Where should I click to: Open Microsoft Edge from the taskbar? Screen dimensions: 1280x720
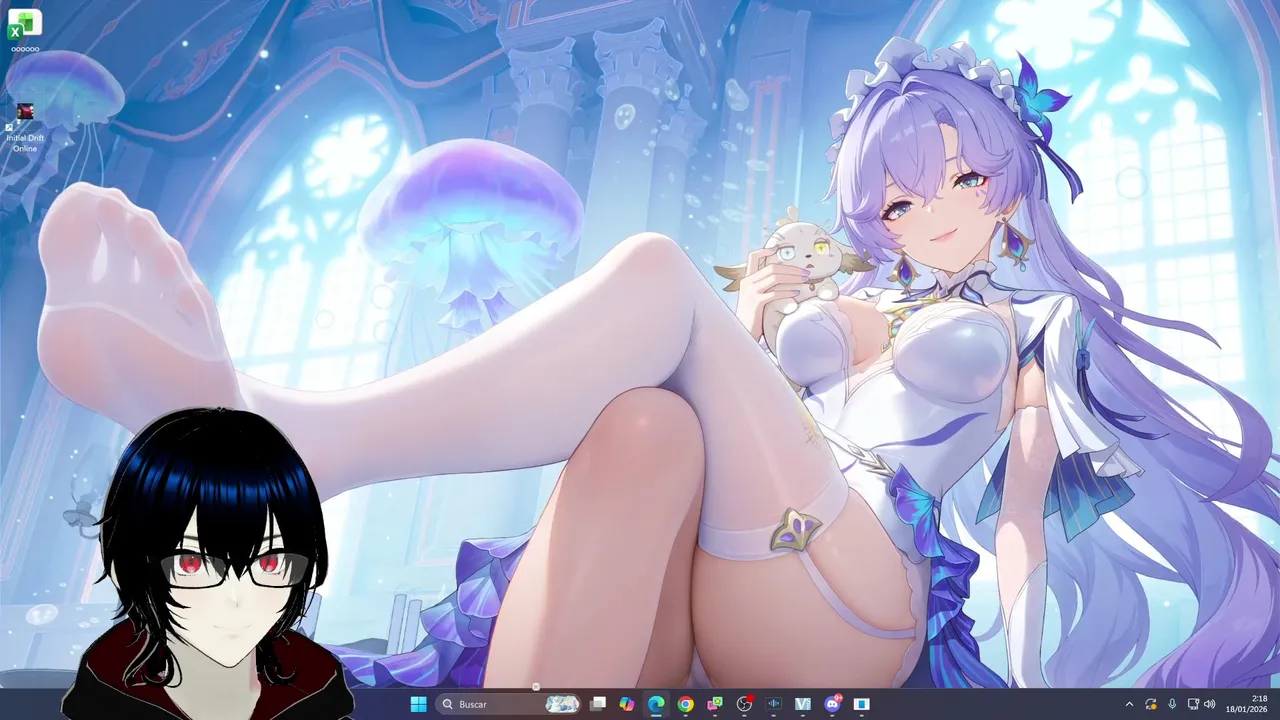coord(656,704)
